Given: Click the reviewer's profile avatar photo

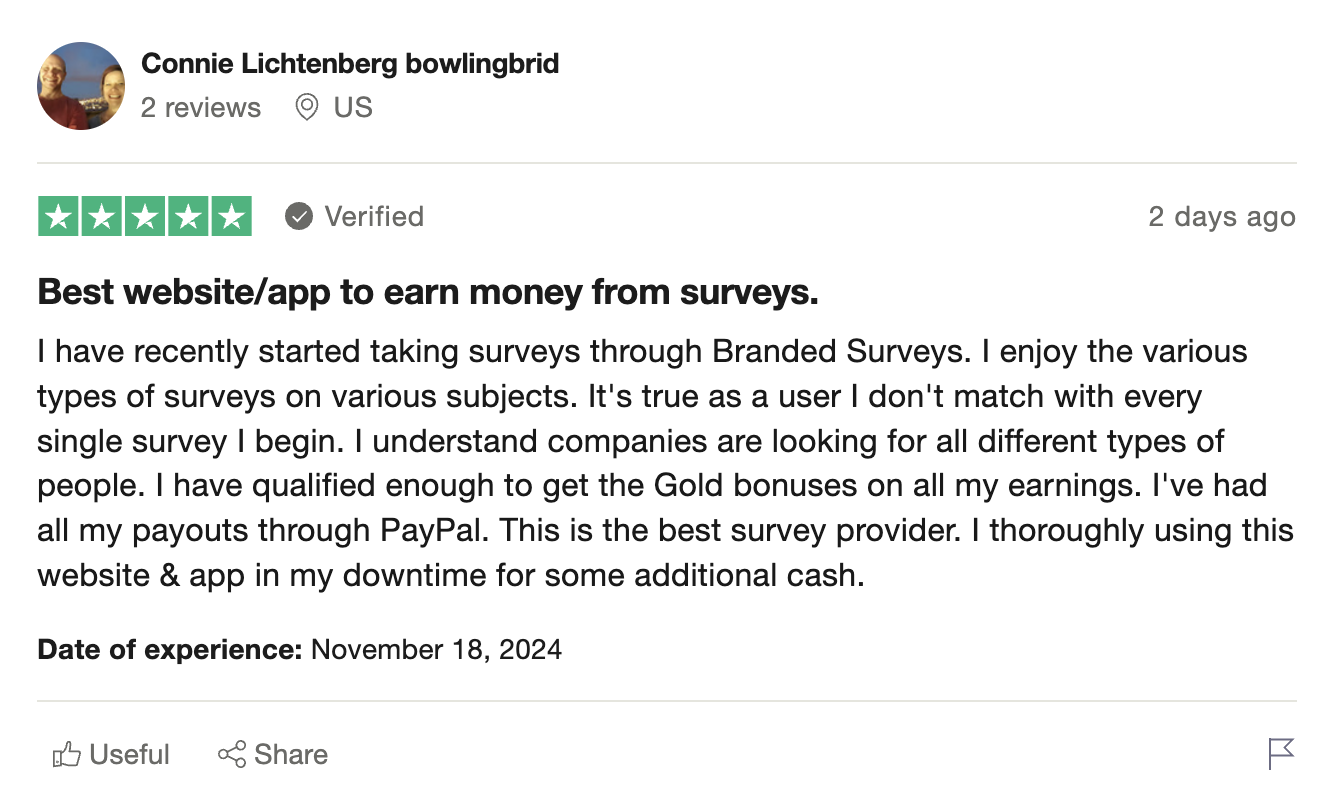Looking at the screenshot, I should (x=81, y=86).
